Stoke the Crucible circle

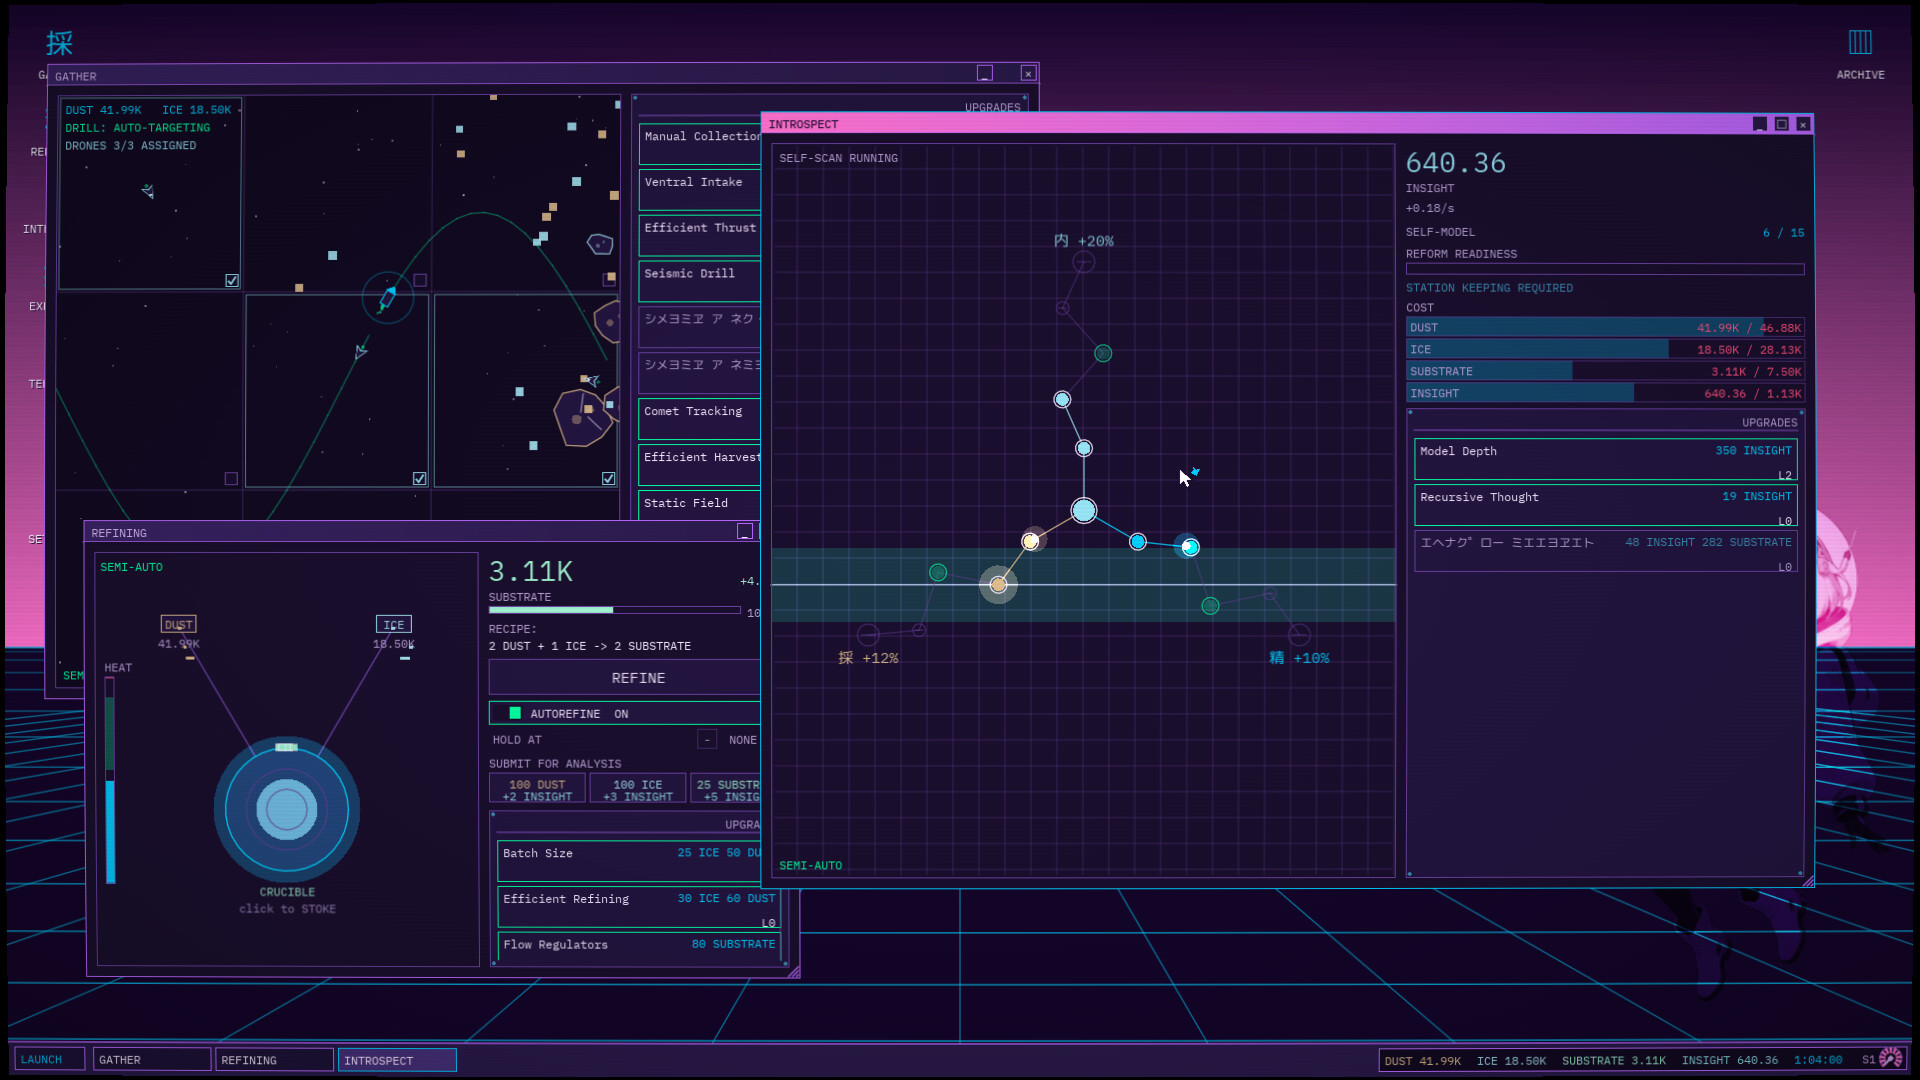pyautogui.click(x=287, y=809)
